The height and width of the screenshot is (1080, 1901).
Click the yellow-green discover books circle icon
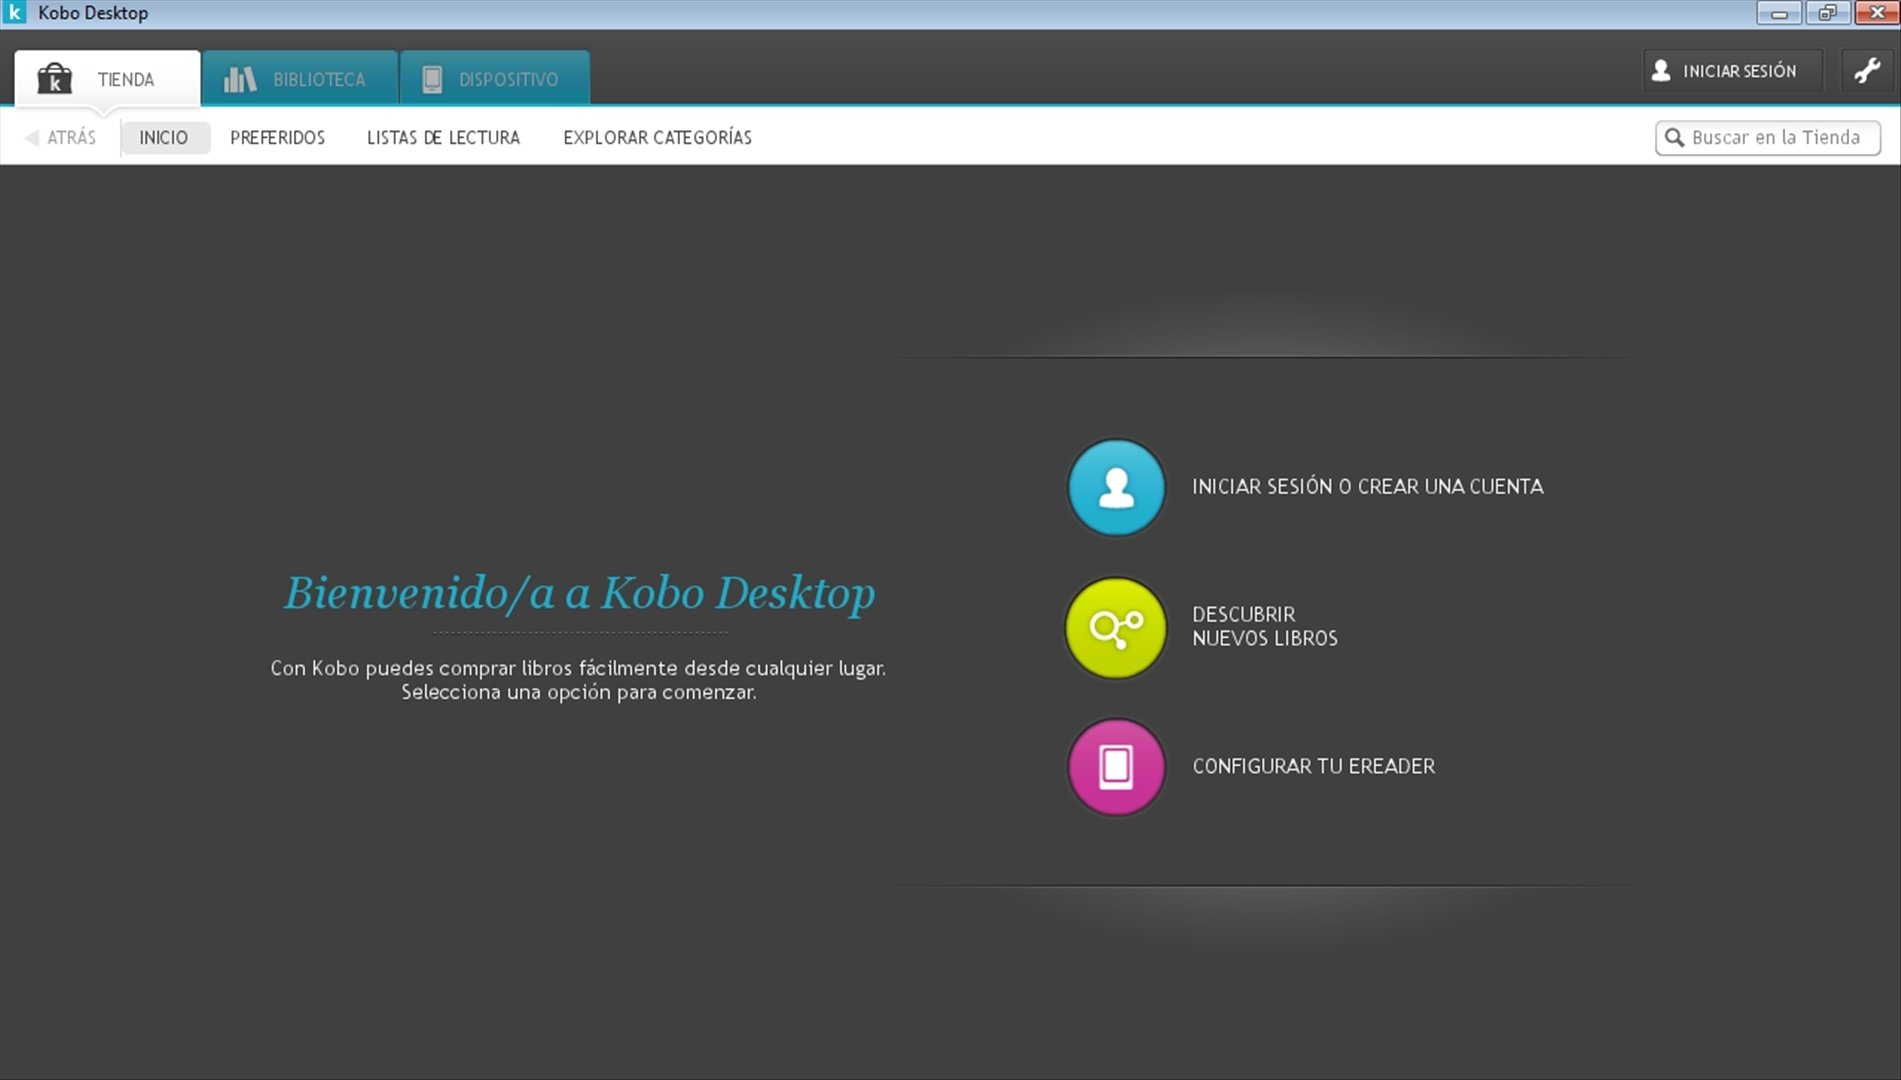tap(1116, 628)
